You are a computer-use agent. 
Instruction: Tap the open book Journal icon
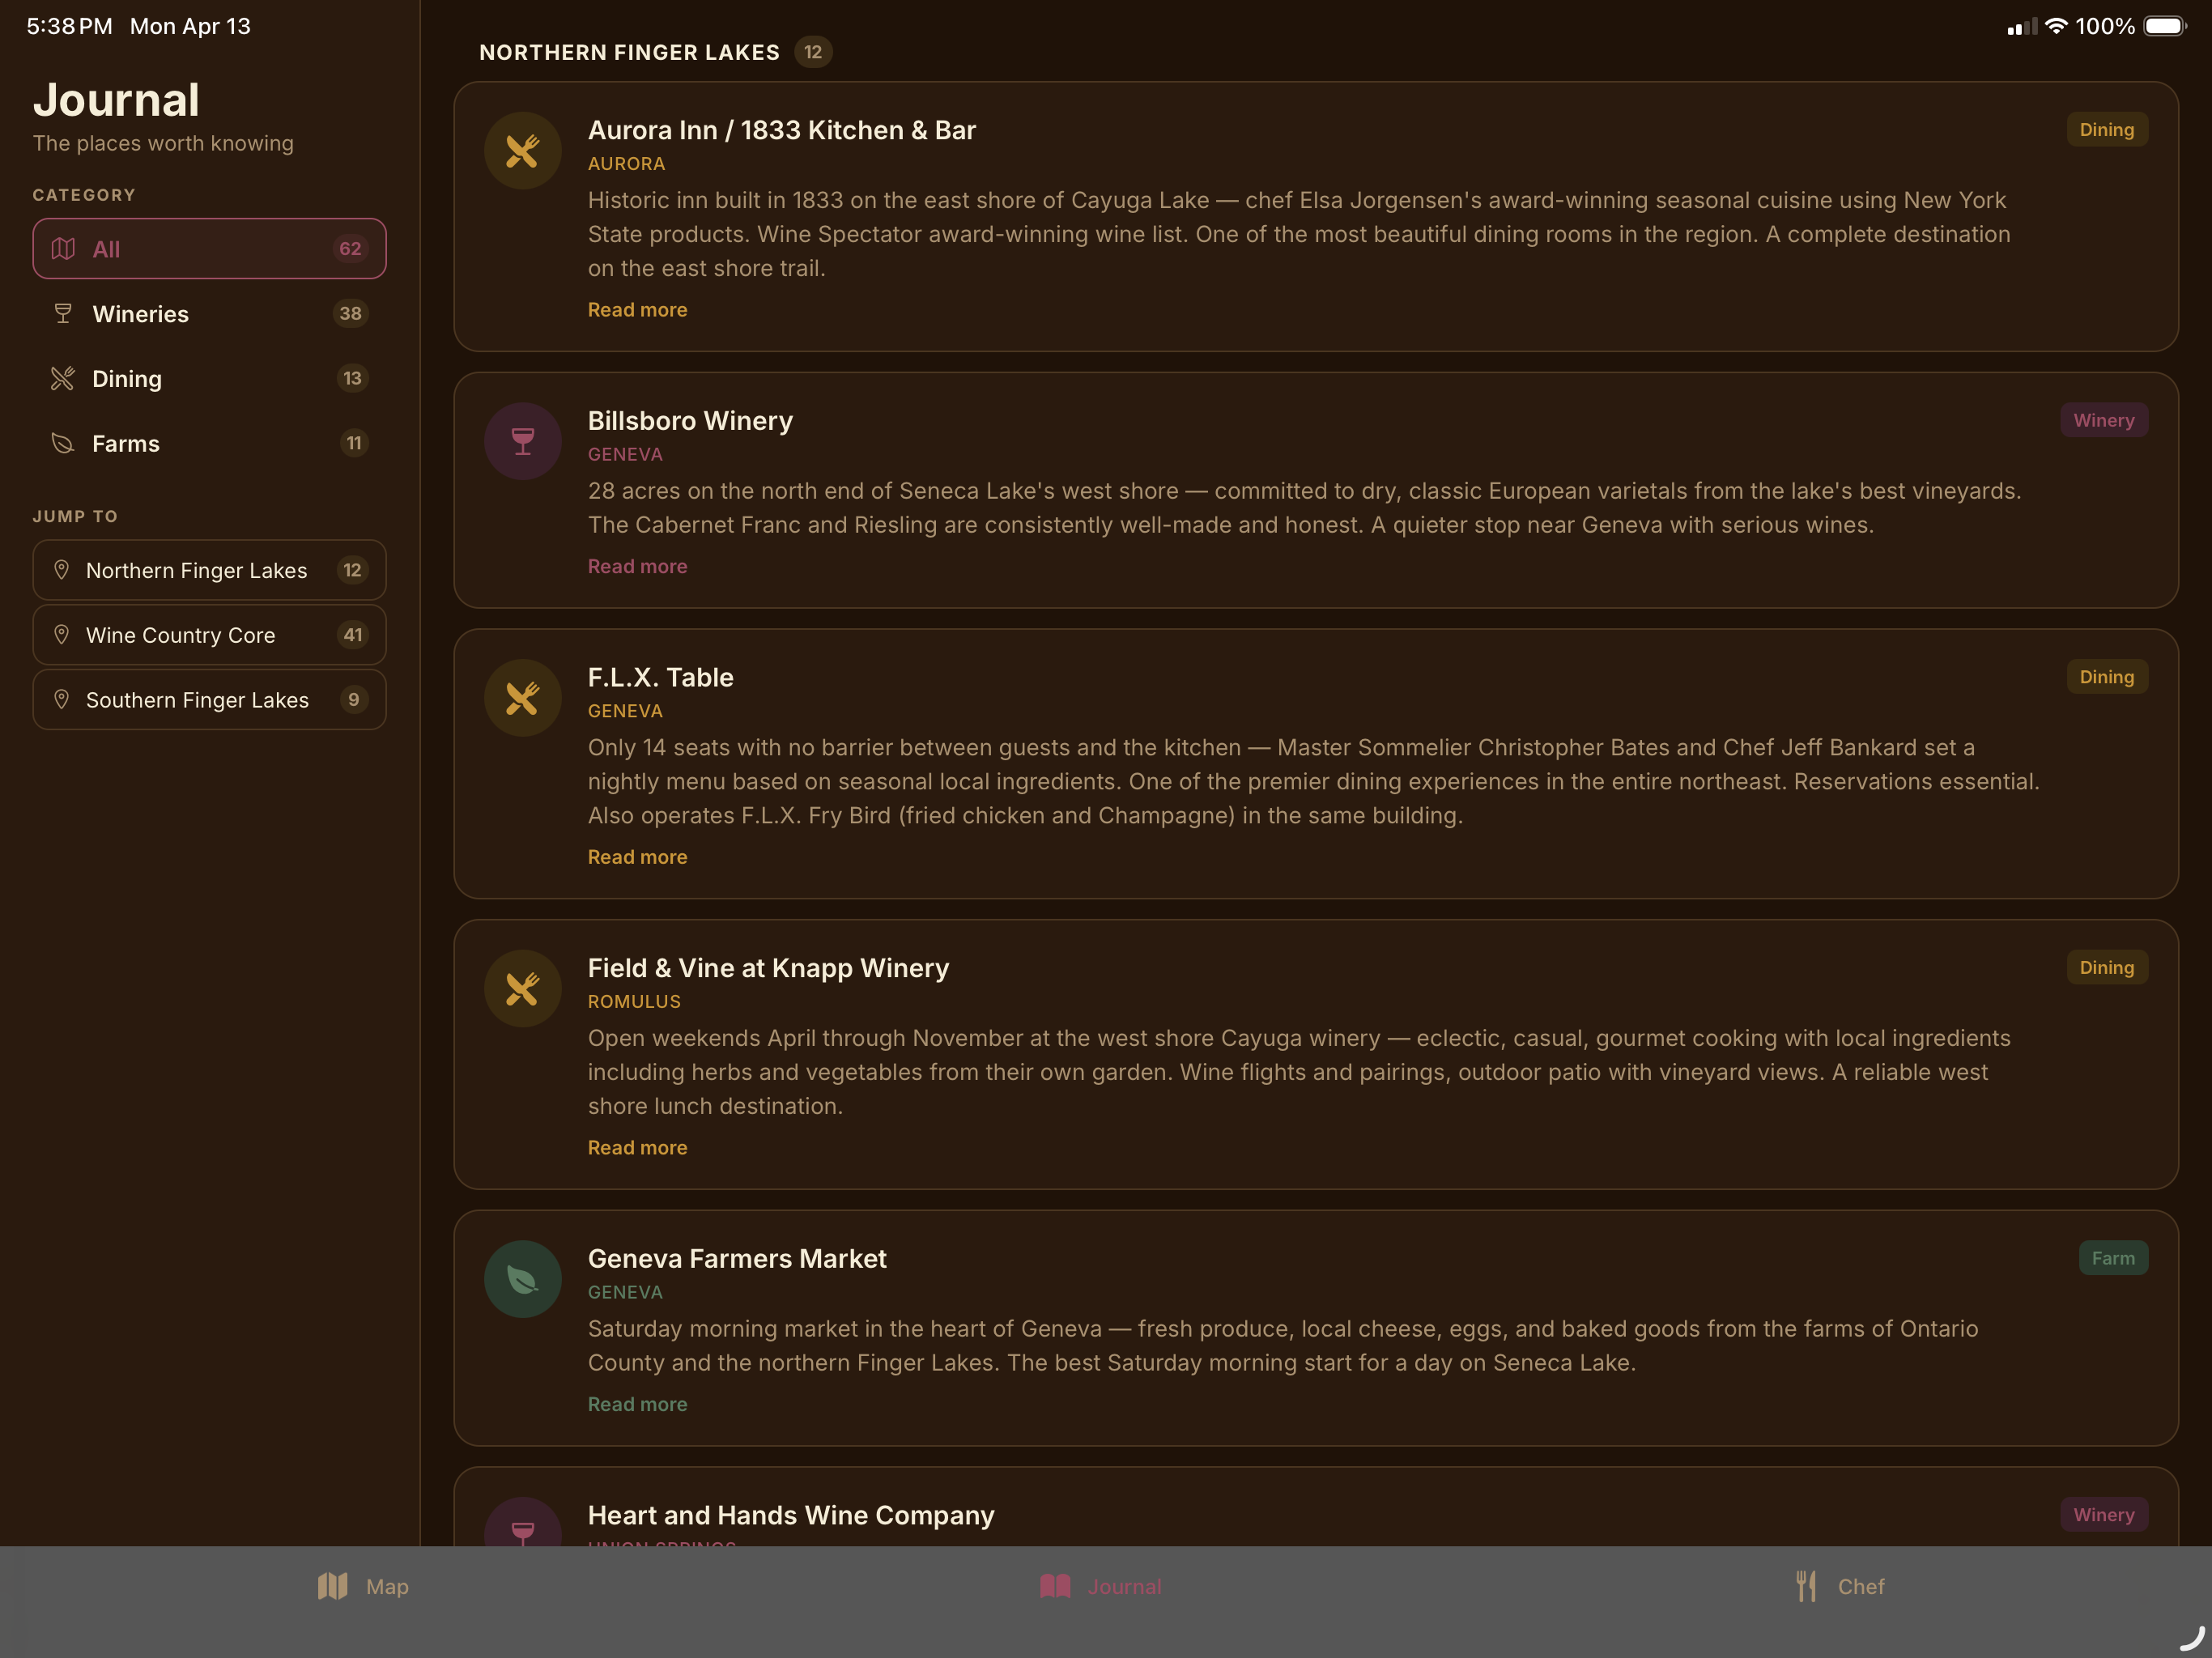[x=1055, y=1586]
